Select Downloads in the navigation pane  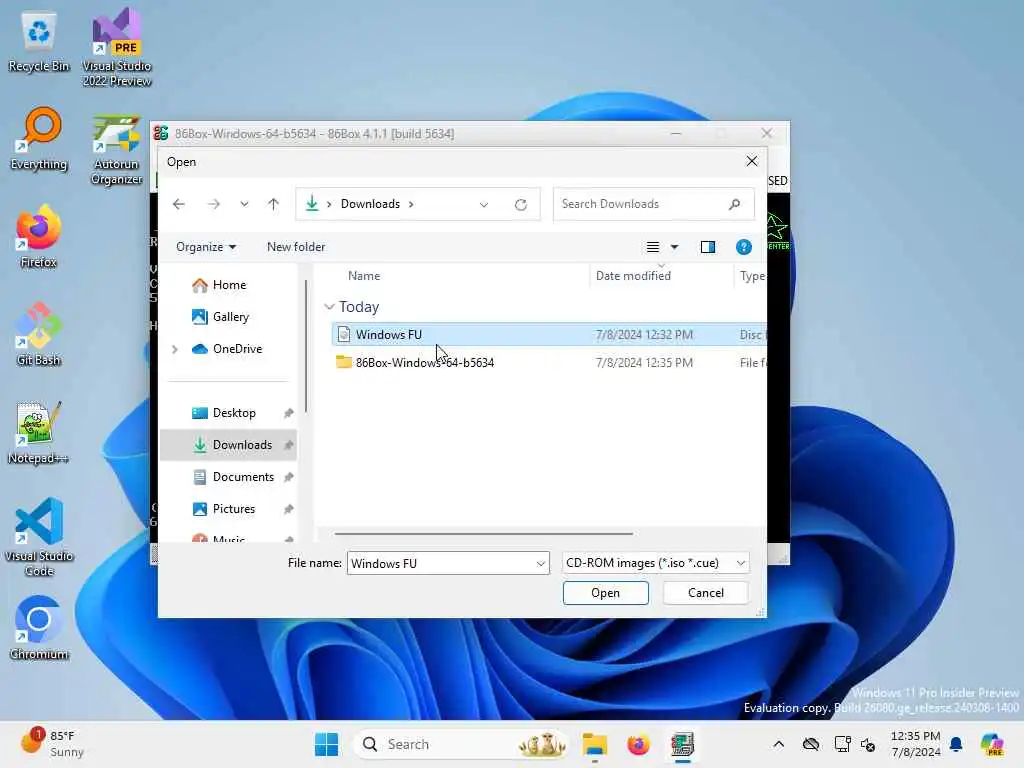(x=229, y=445)
